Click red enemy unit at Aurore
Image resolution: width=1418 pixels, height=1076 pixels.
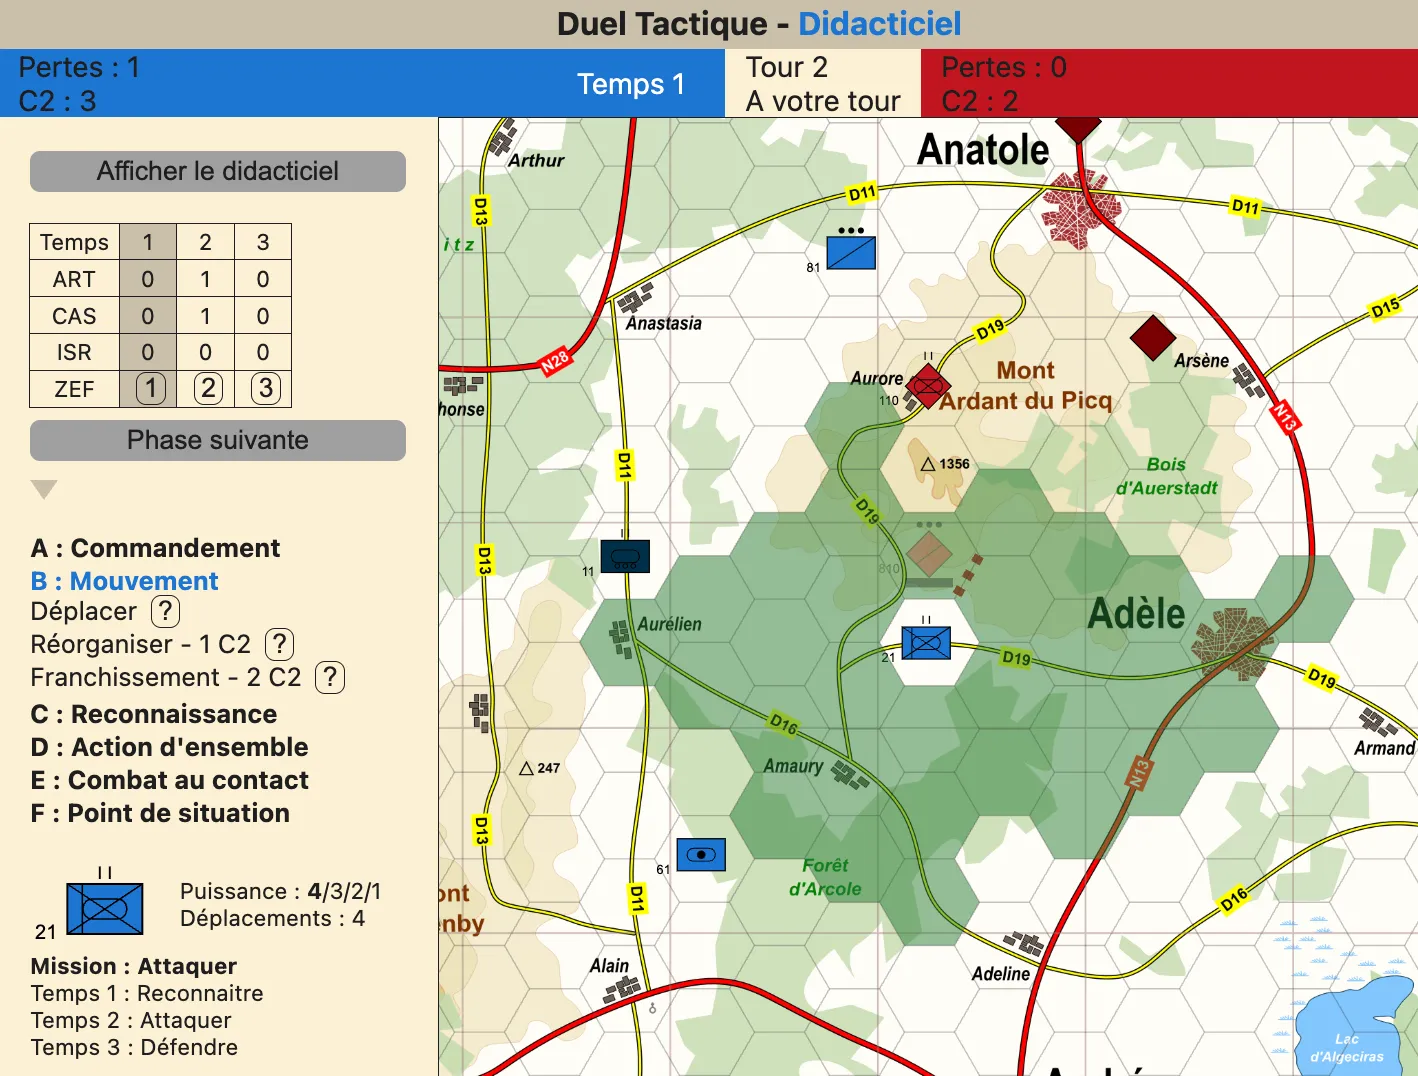click(927, 386)
